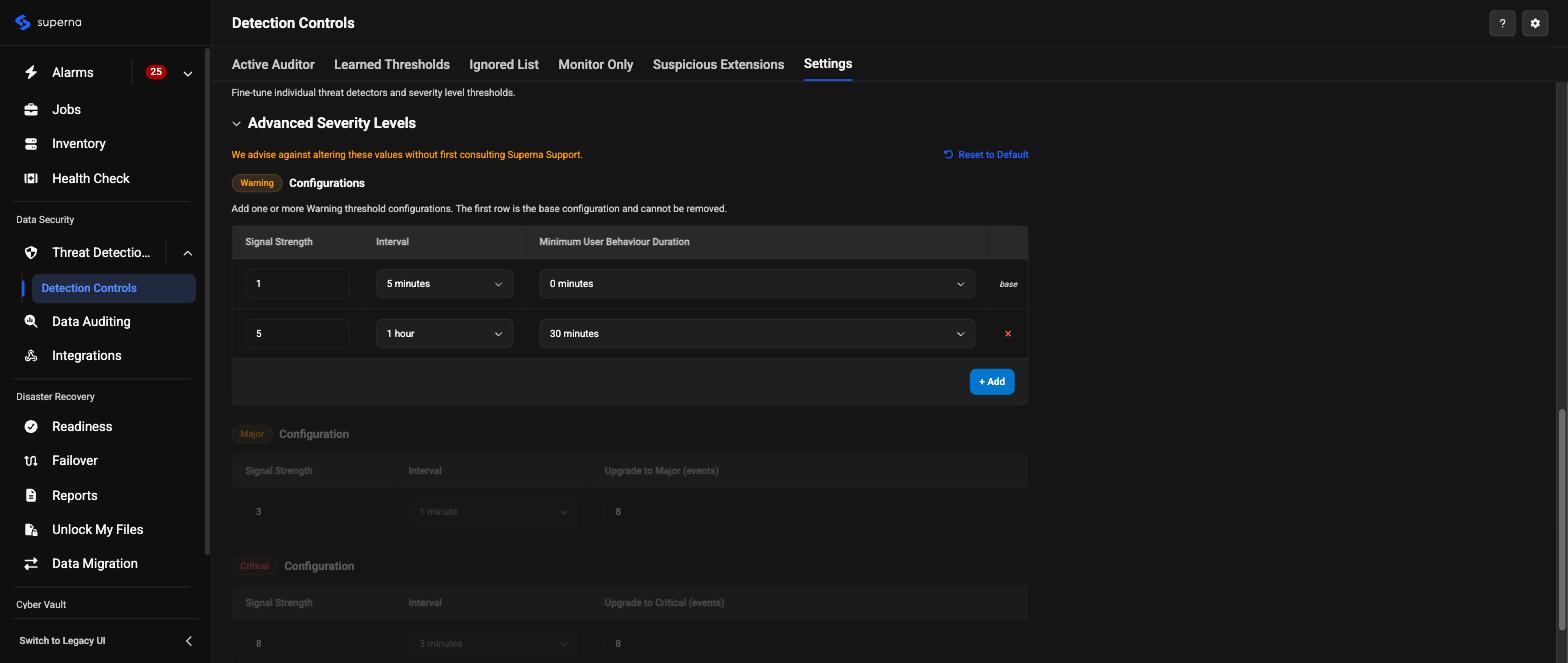Open the 30 minutes duration dropdown
The image size is (1568, 663).
tap(757, 334)
